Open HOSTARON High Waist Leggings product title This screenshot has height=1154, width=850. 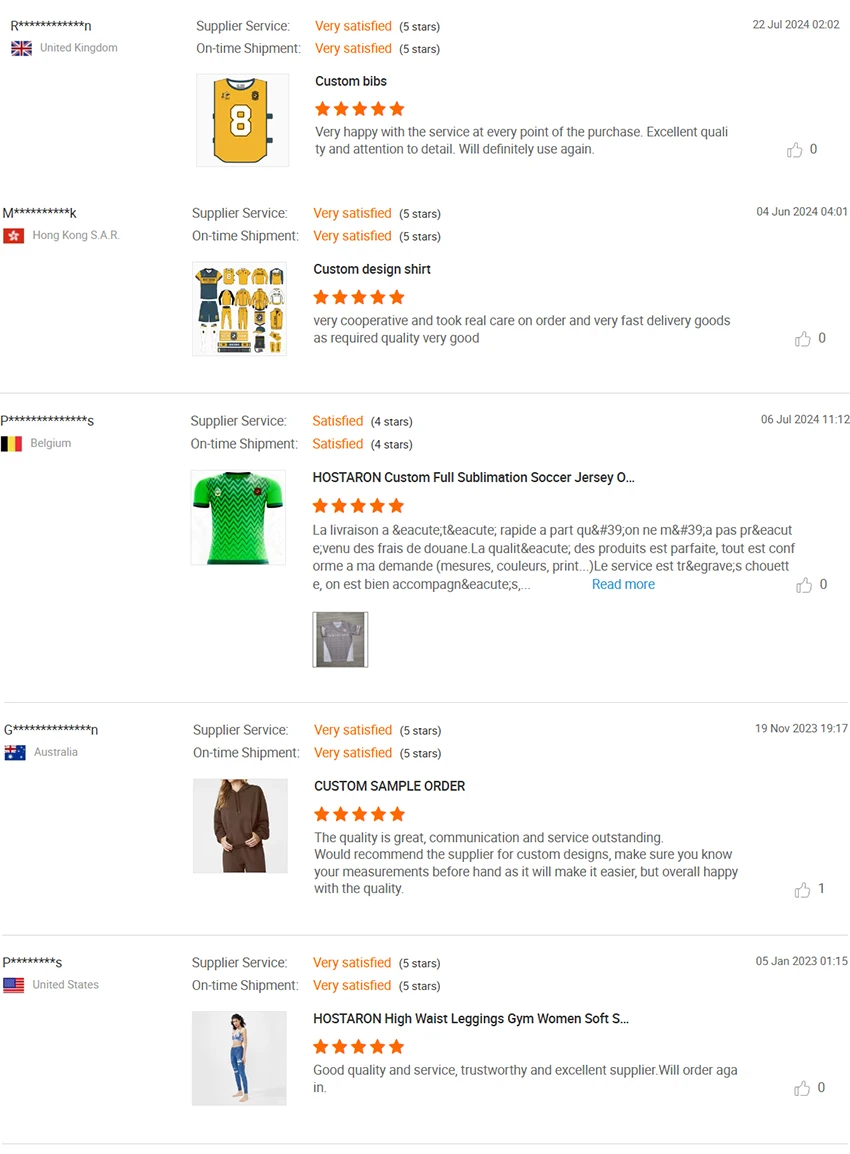470,1019
